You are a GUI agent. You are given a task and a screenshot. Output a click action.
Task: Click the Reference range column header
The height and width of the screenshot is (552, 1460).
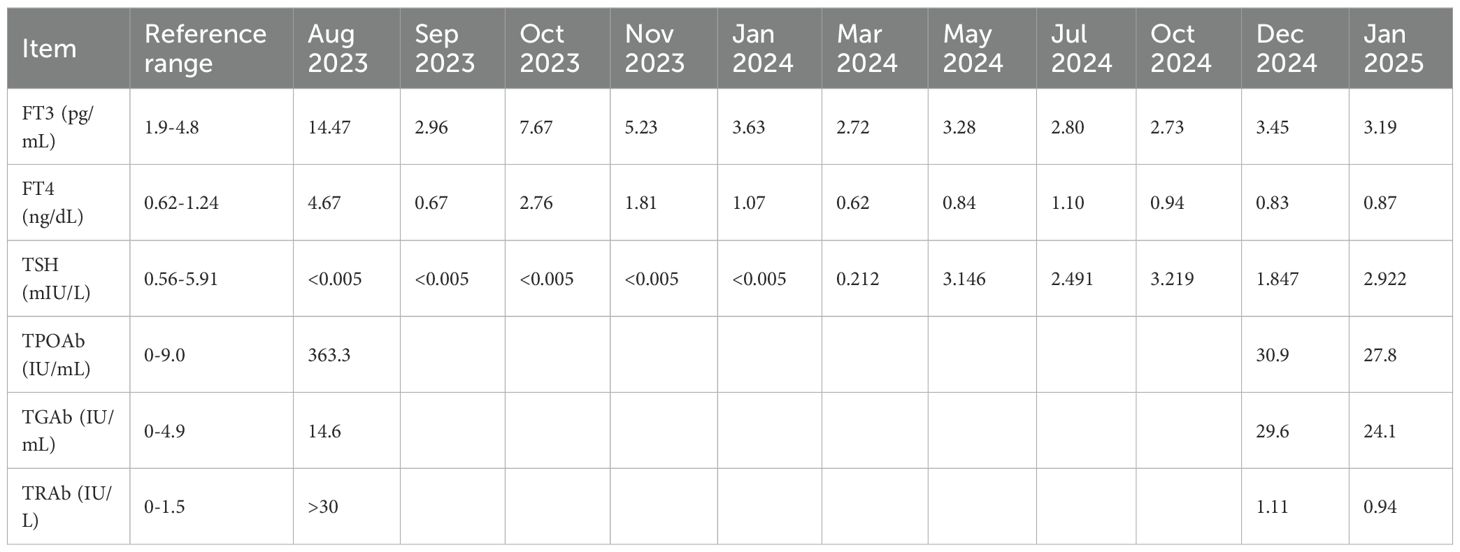[x=205, y=48]
